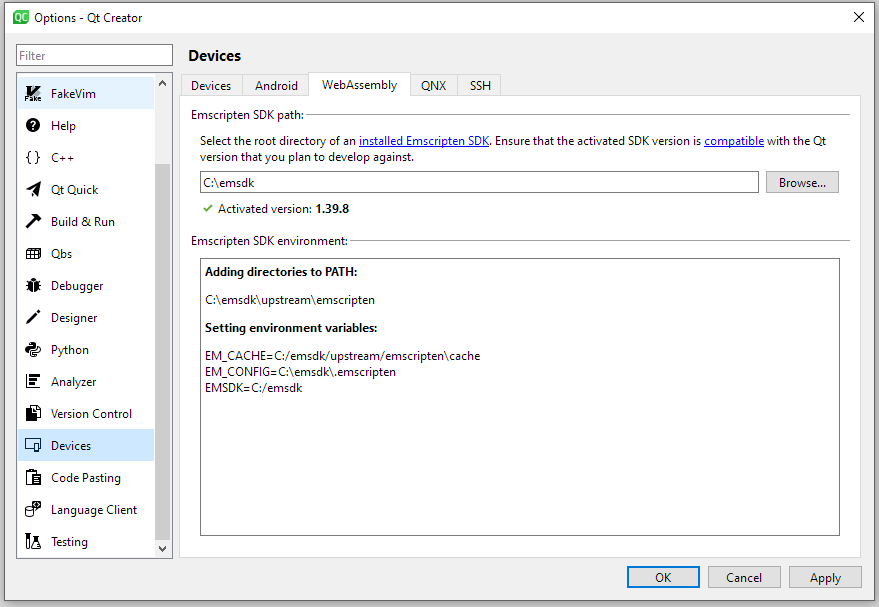
Task: Click inside the Filter input box
Action: point(94,54)
